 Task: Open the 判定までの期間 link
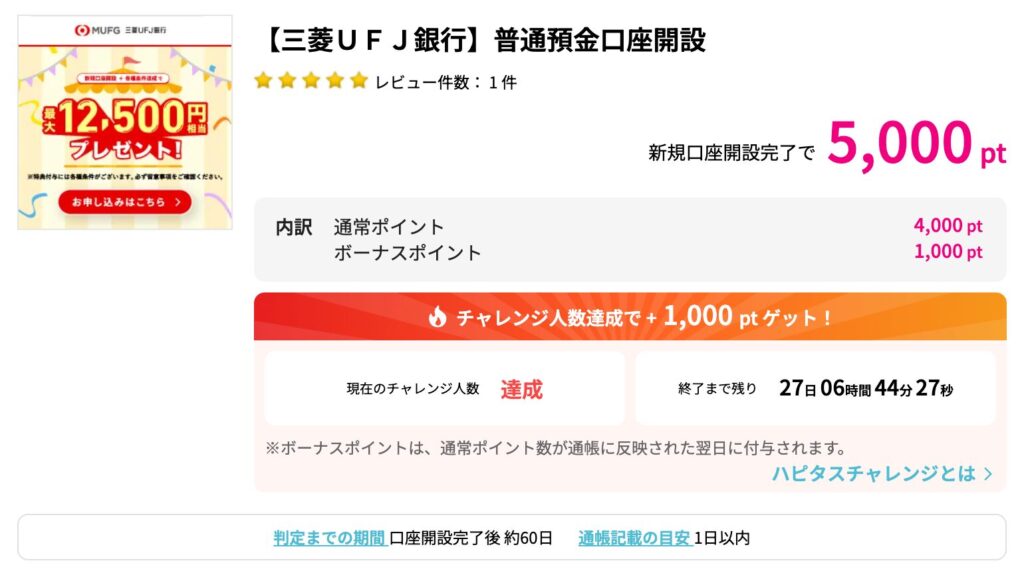tap(330, 538)
